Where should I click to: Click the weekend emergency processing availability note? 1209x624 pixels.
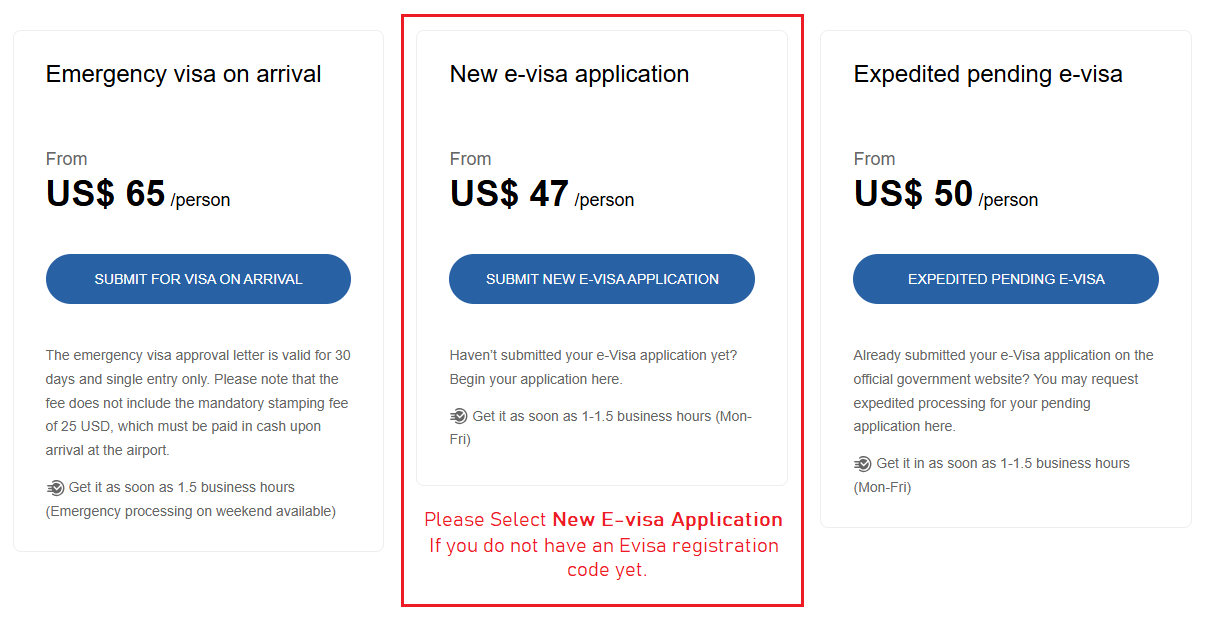tap(190, 512)
